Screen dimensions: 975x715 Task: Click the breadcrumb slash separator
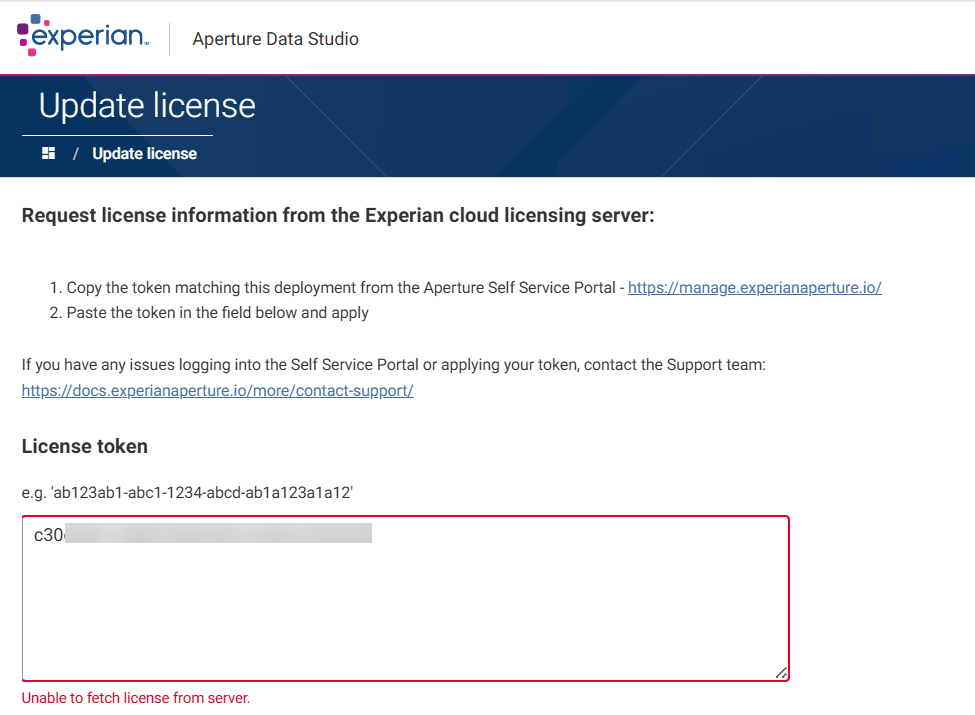(x=75, y=153)
